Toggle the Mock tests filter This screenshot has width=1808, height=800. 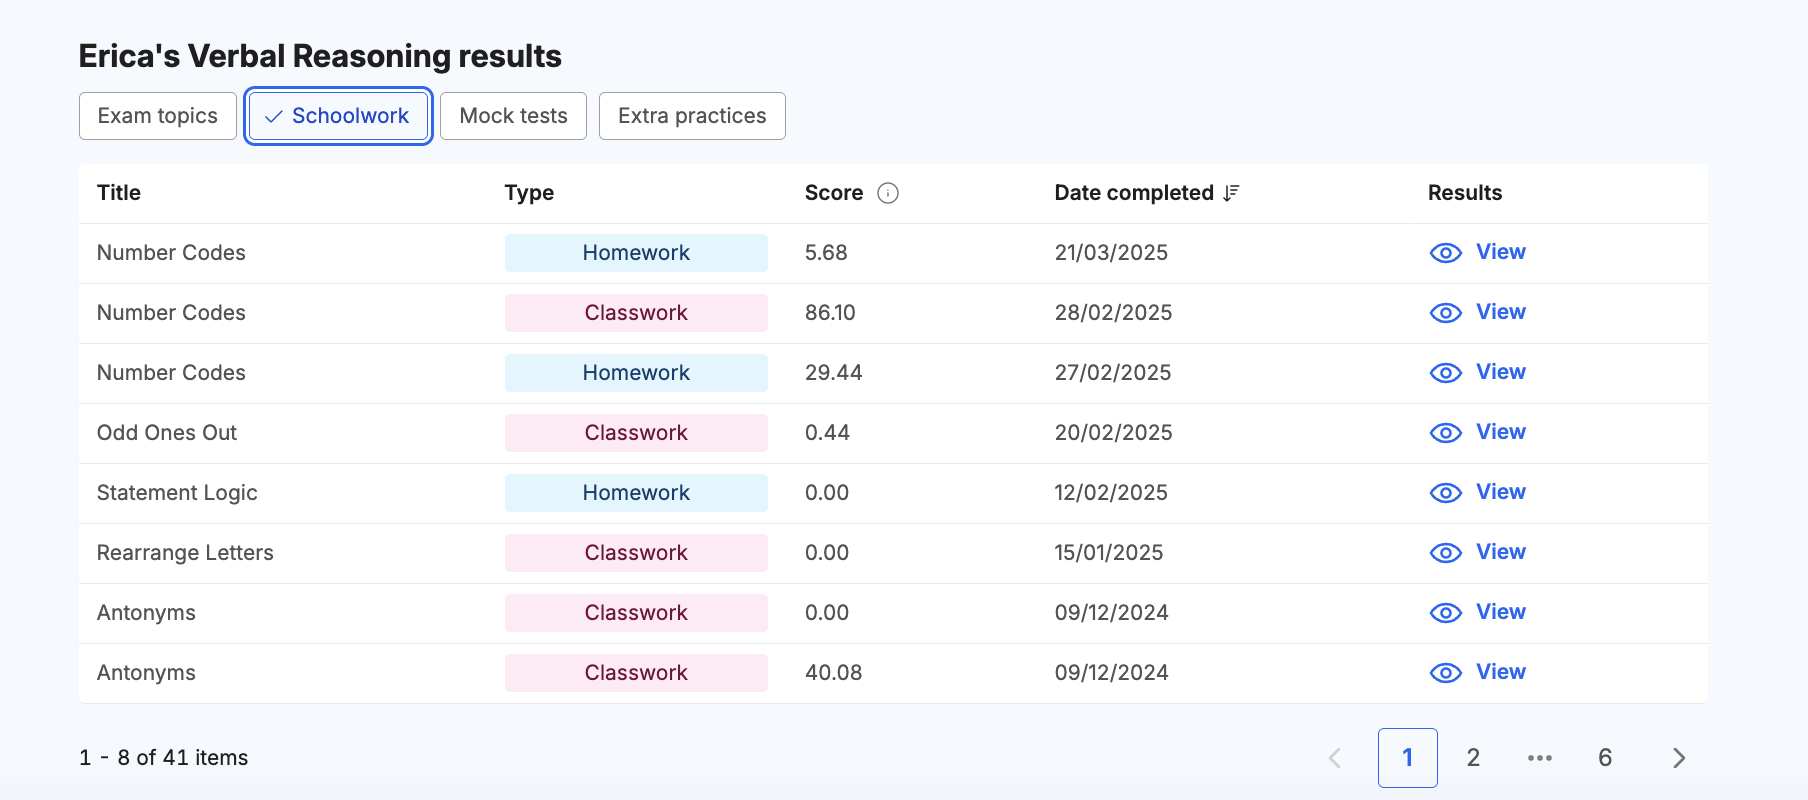[513, 116]
